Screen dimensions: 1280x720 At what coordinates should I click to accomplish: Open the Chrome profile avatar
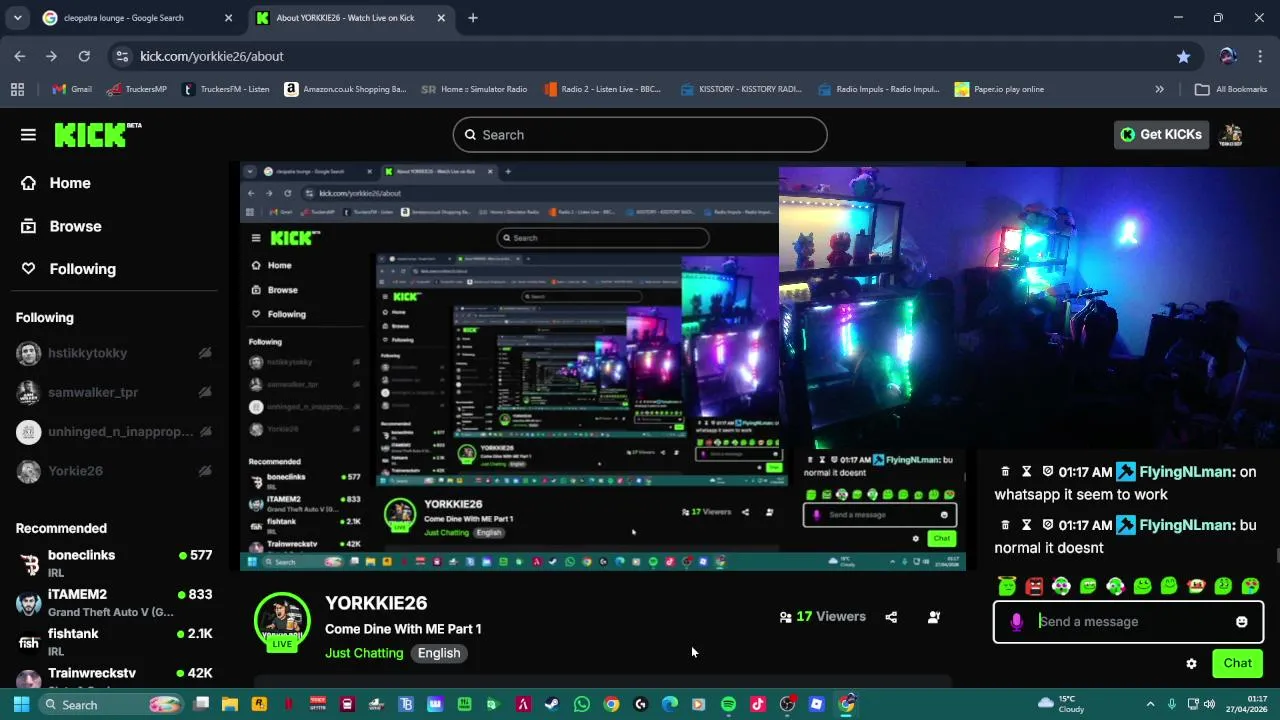pos(1228,56)
